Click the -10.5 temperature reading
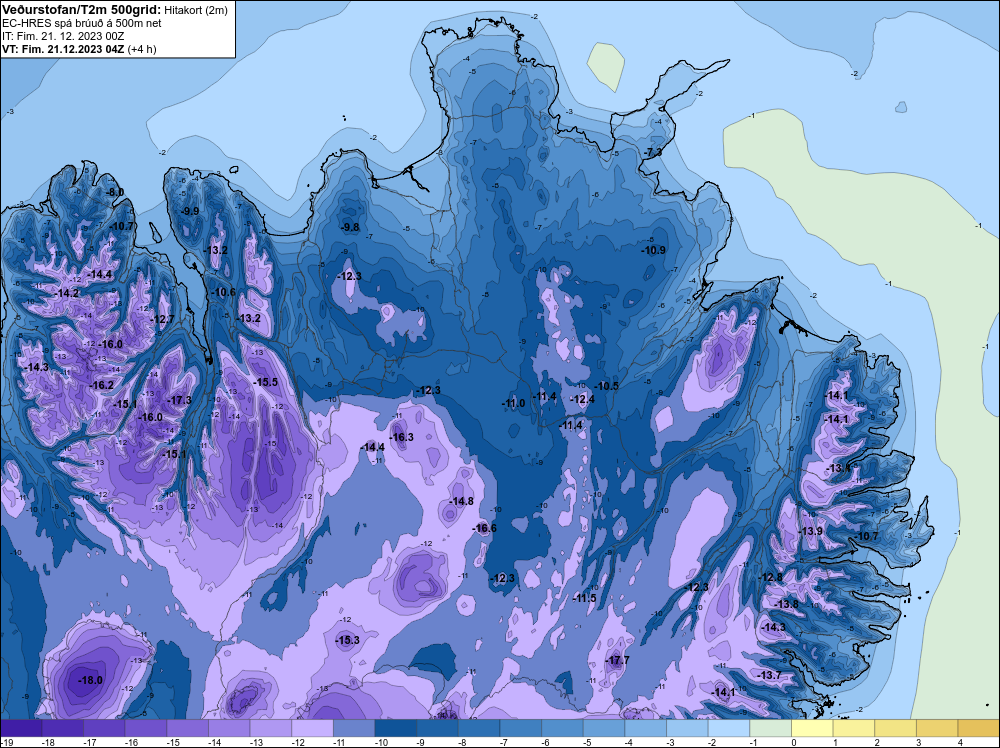The width and height of the screenshot is (1000, 748). point(607,386)
